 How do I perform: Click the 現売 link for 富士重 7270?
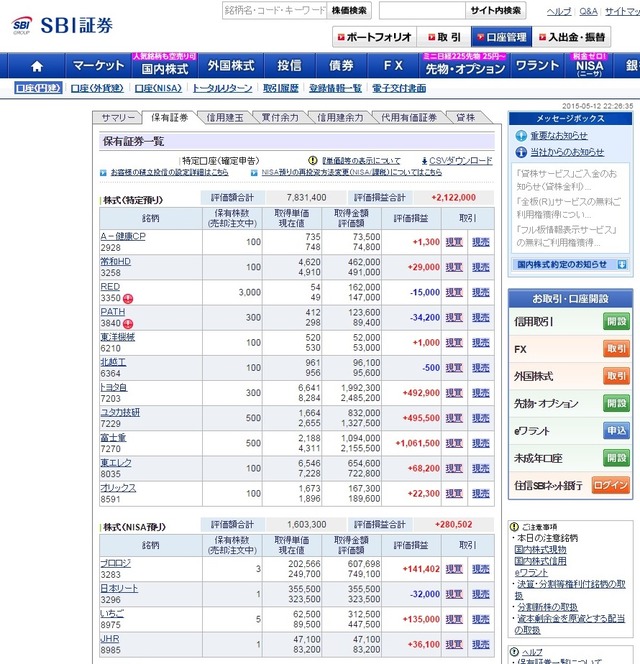tap(481, 443)
